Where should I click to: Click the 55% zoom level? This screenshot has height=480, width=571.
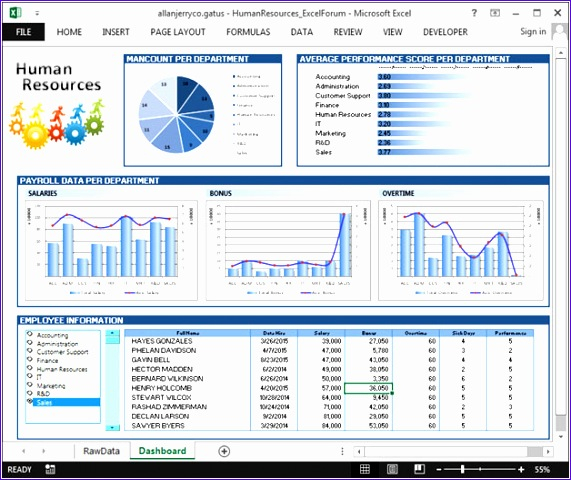coord(542,470)
